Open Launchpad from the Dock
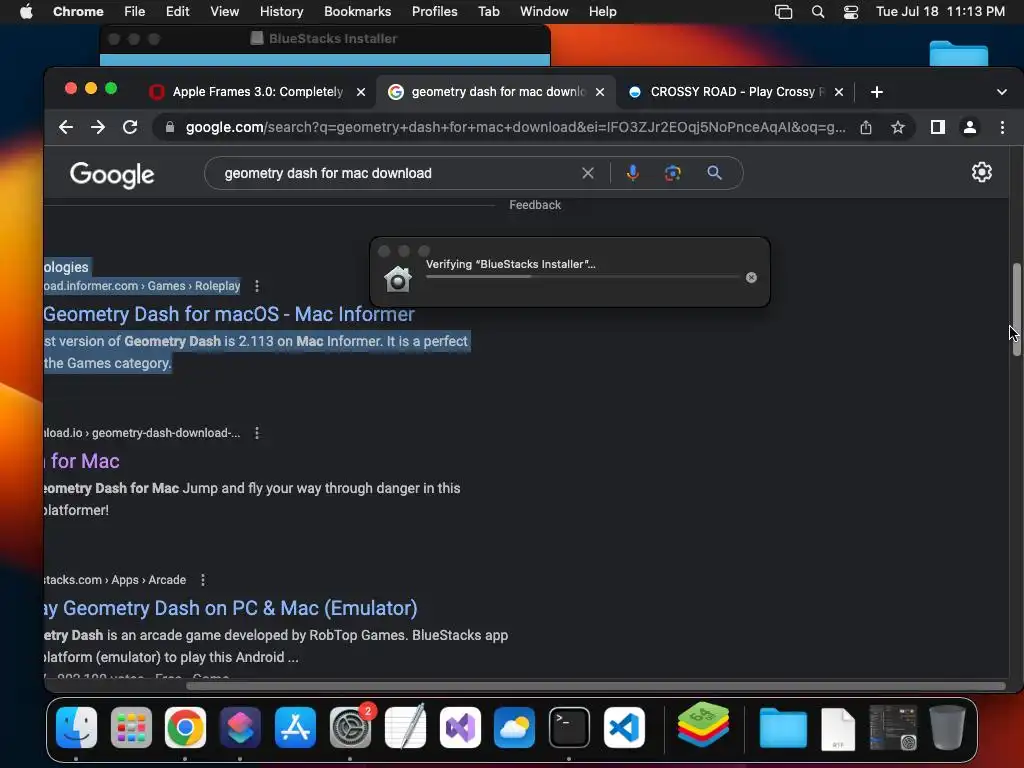This screenshot has height=768, width=1024. point(131,728)
